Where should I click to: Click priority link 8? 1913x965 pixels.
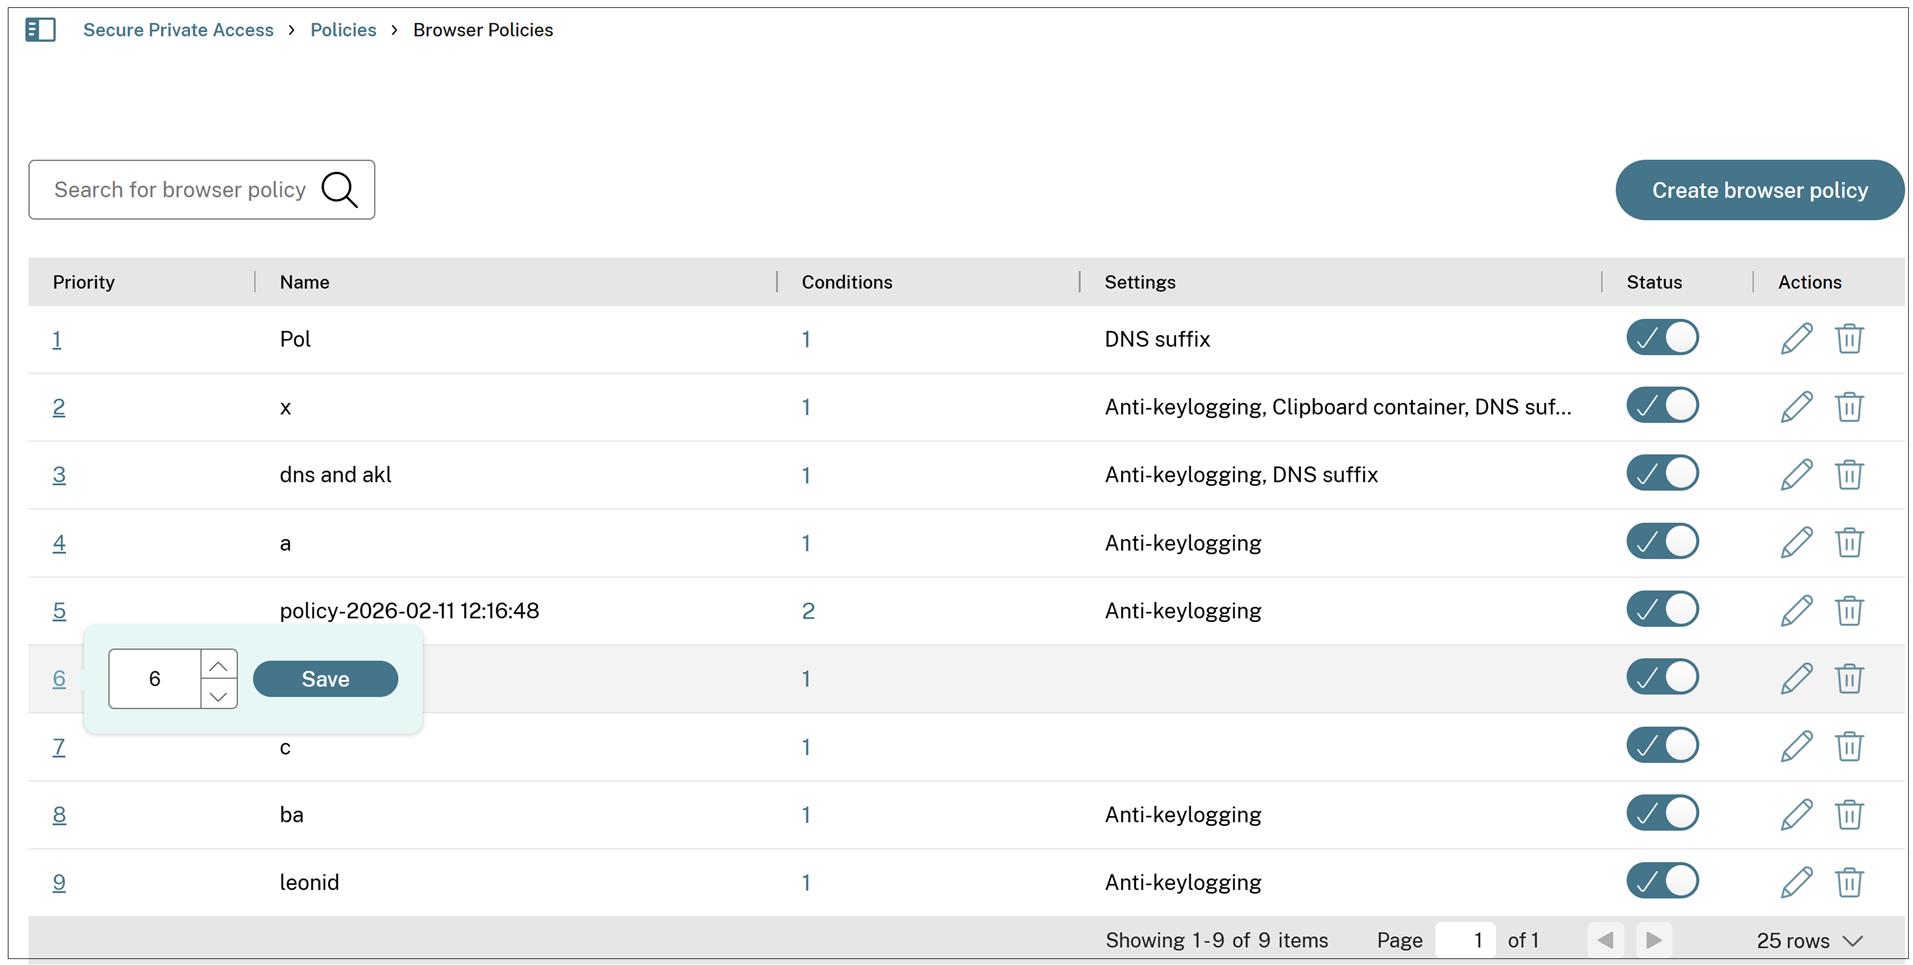(59, 816)
